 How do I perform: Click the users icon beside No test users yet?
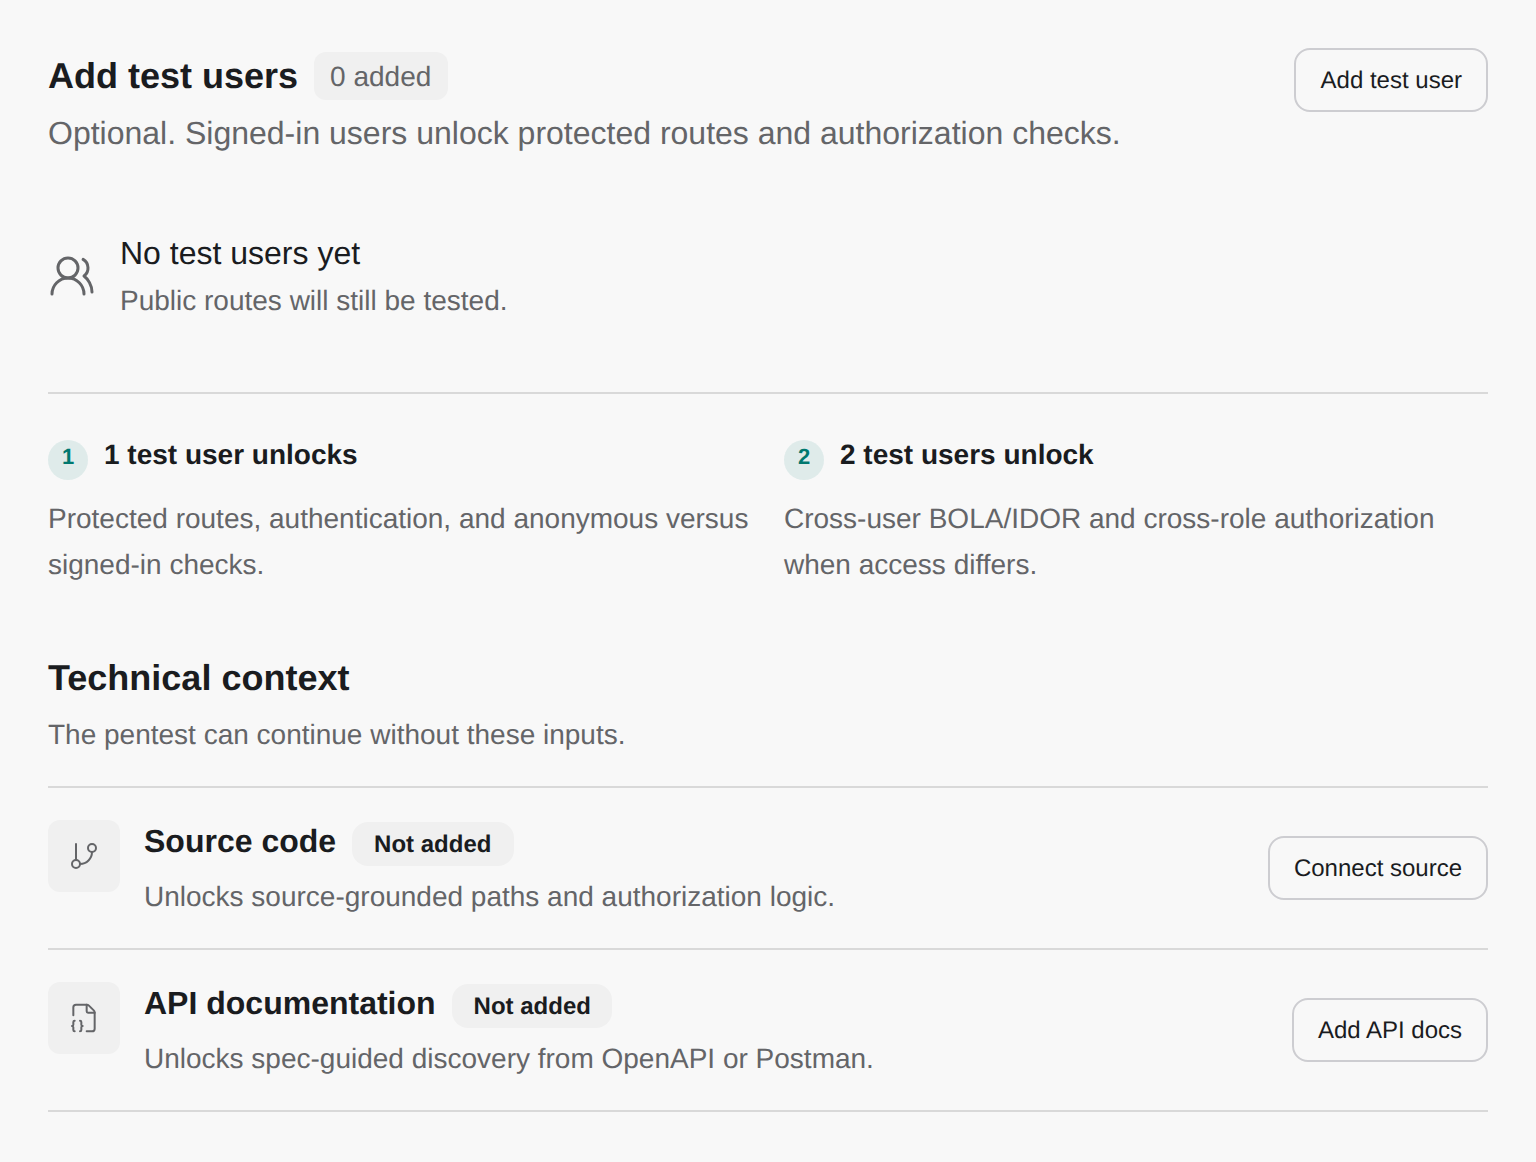(x=72, y=276)
